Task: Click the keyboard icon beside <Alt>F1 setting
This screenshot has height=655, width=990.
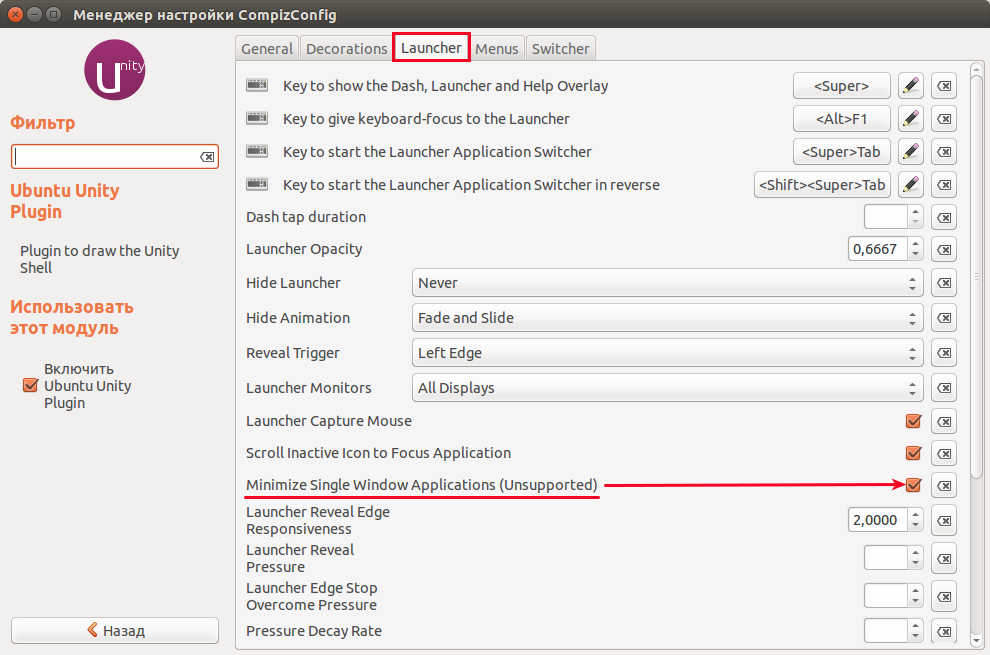Action: click(x=257, y=118)
